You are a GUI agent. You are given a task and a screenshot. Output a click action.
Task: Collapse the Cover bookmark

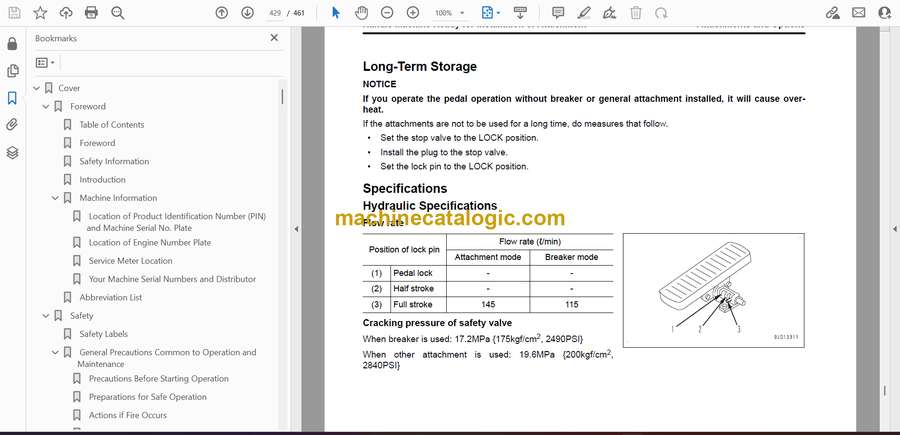(36, 88)
